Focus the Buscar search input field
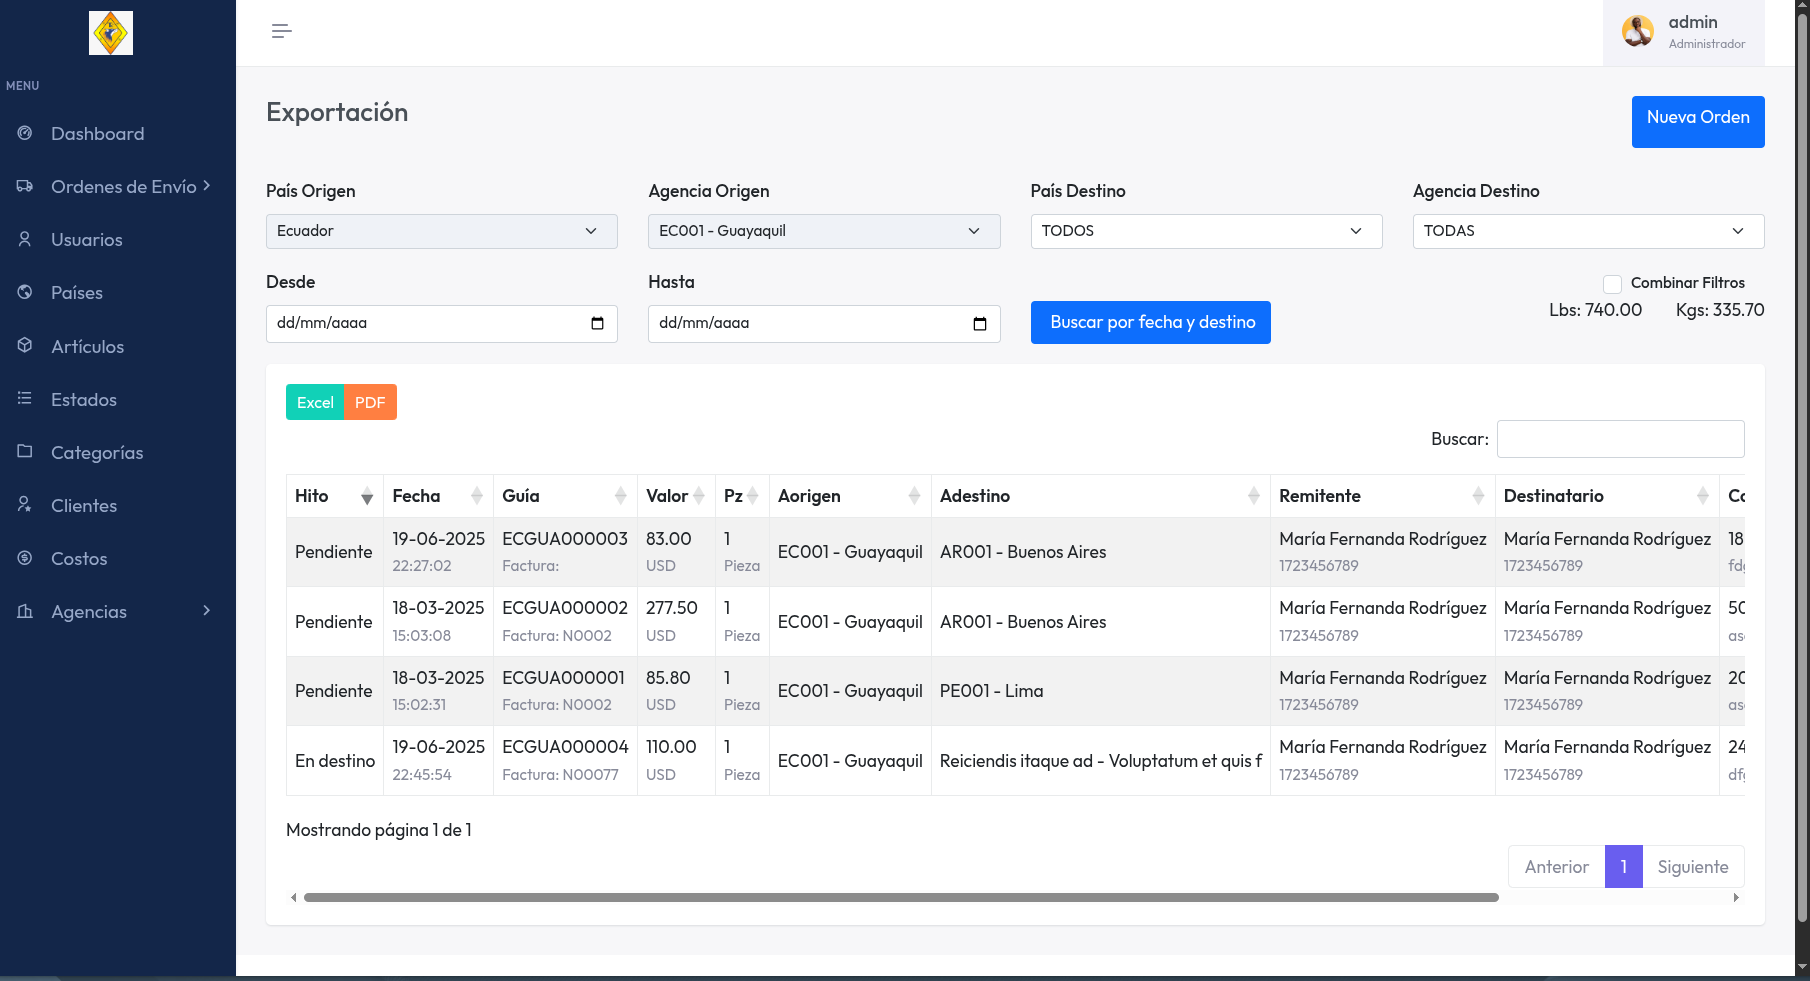 click(x=1619, y=439)
